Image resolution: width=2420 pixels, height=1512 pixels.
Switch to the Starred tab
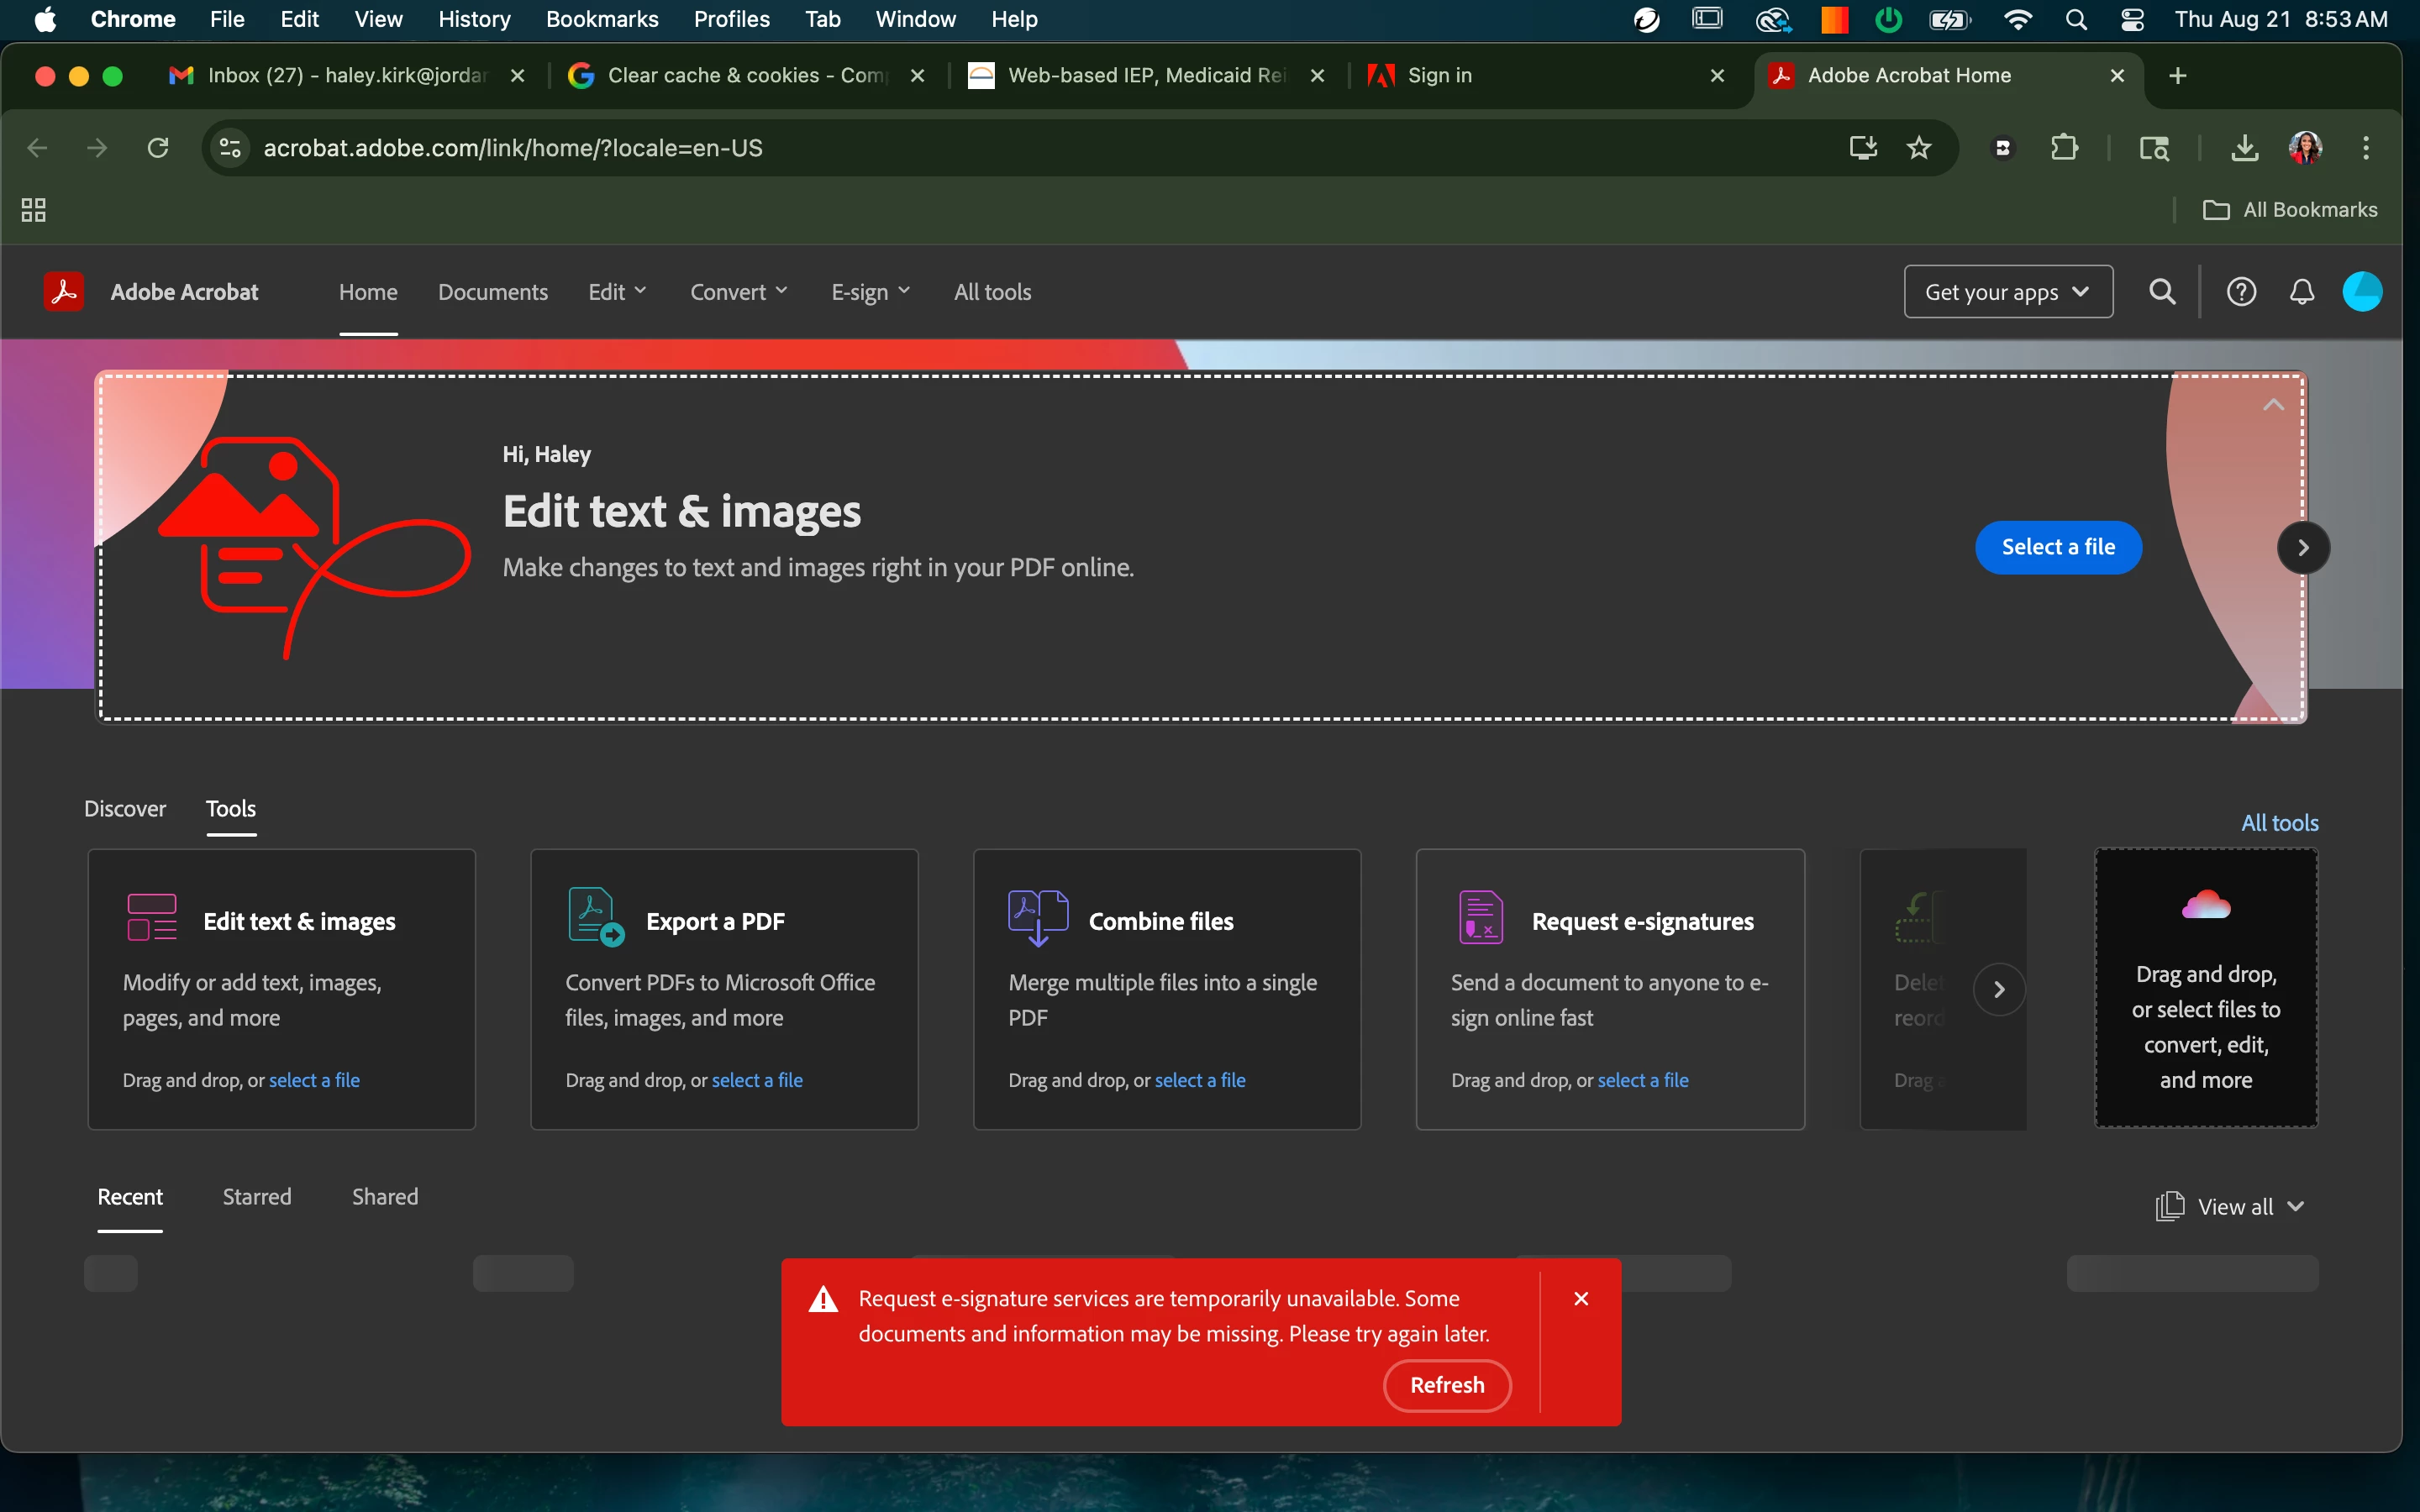[x=257, y=1197]
